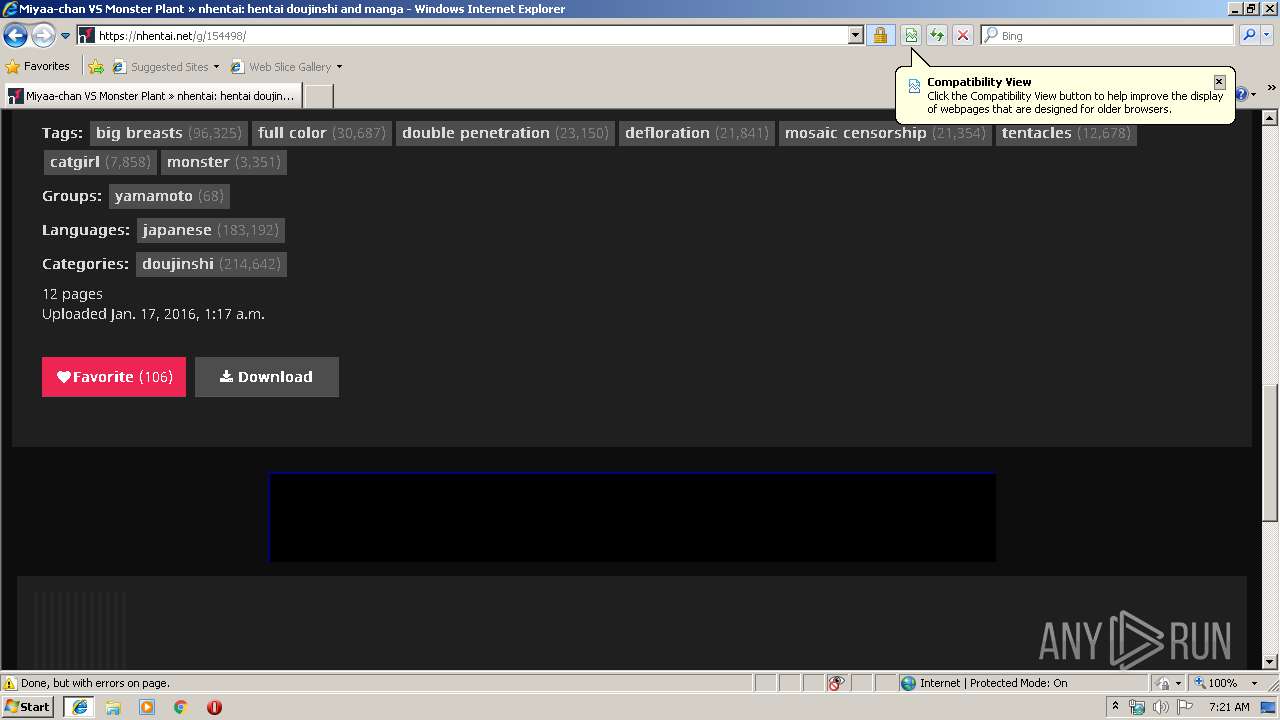The width and height of the screenshot is (1280, 720).
Task: Click the Internet Protected Mode zone indicator
Action: 984,683
